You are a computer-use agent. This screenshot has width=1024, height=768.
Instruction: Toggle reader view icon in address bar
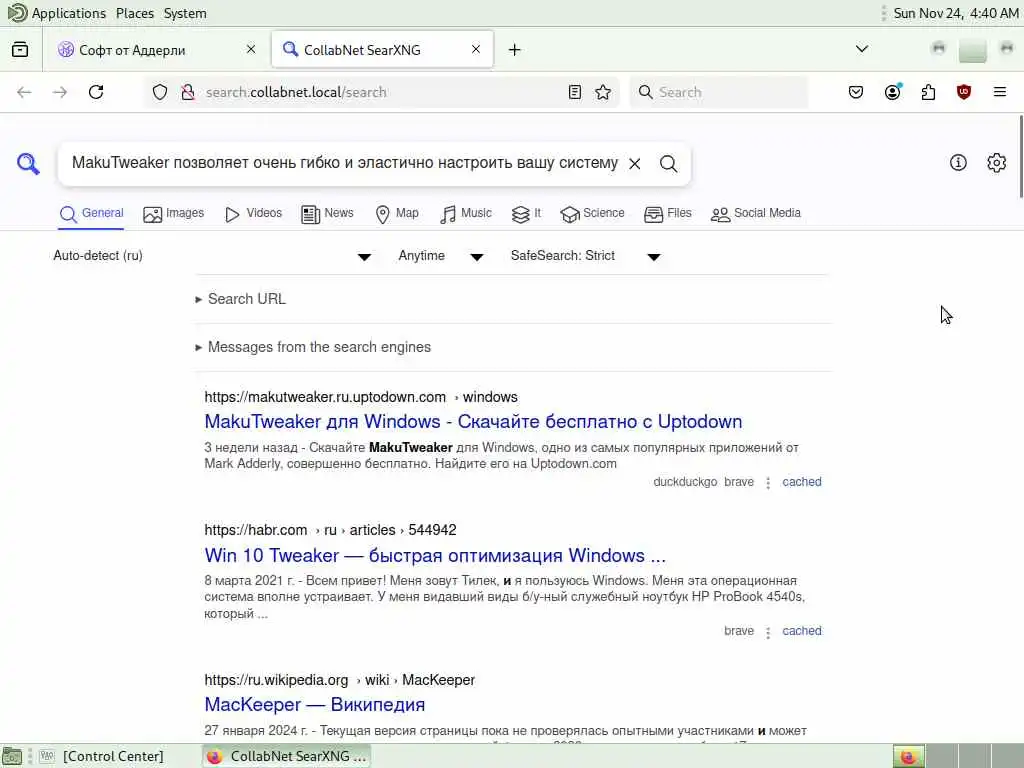pyautogui.click(x=575, y=92)
